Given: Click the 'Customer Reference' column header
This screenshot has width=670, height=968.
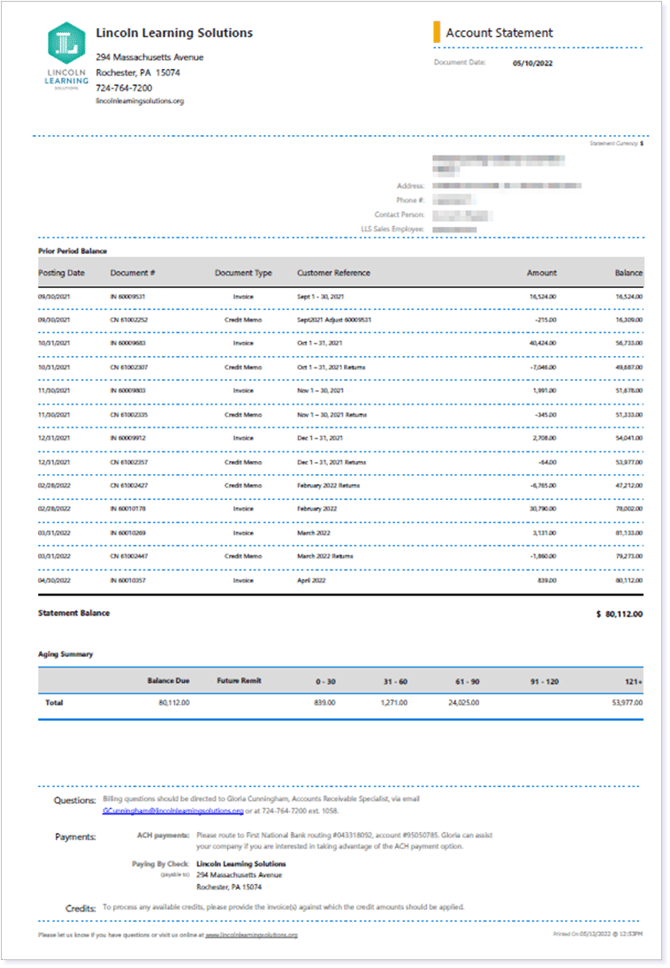Looking at the screenshot, I should click(333, 273).
